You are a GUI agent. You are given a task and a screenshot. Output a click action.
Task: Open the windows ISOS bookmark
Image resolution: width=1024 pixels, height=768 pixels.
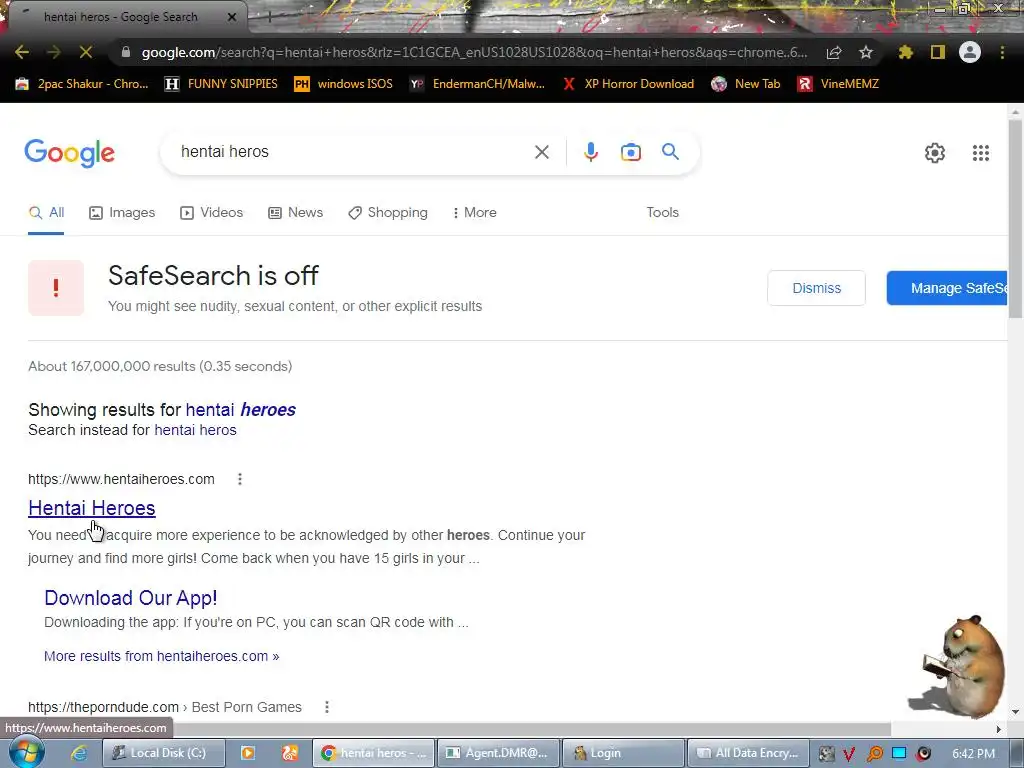pyautogui.click(x=344, y=84)
